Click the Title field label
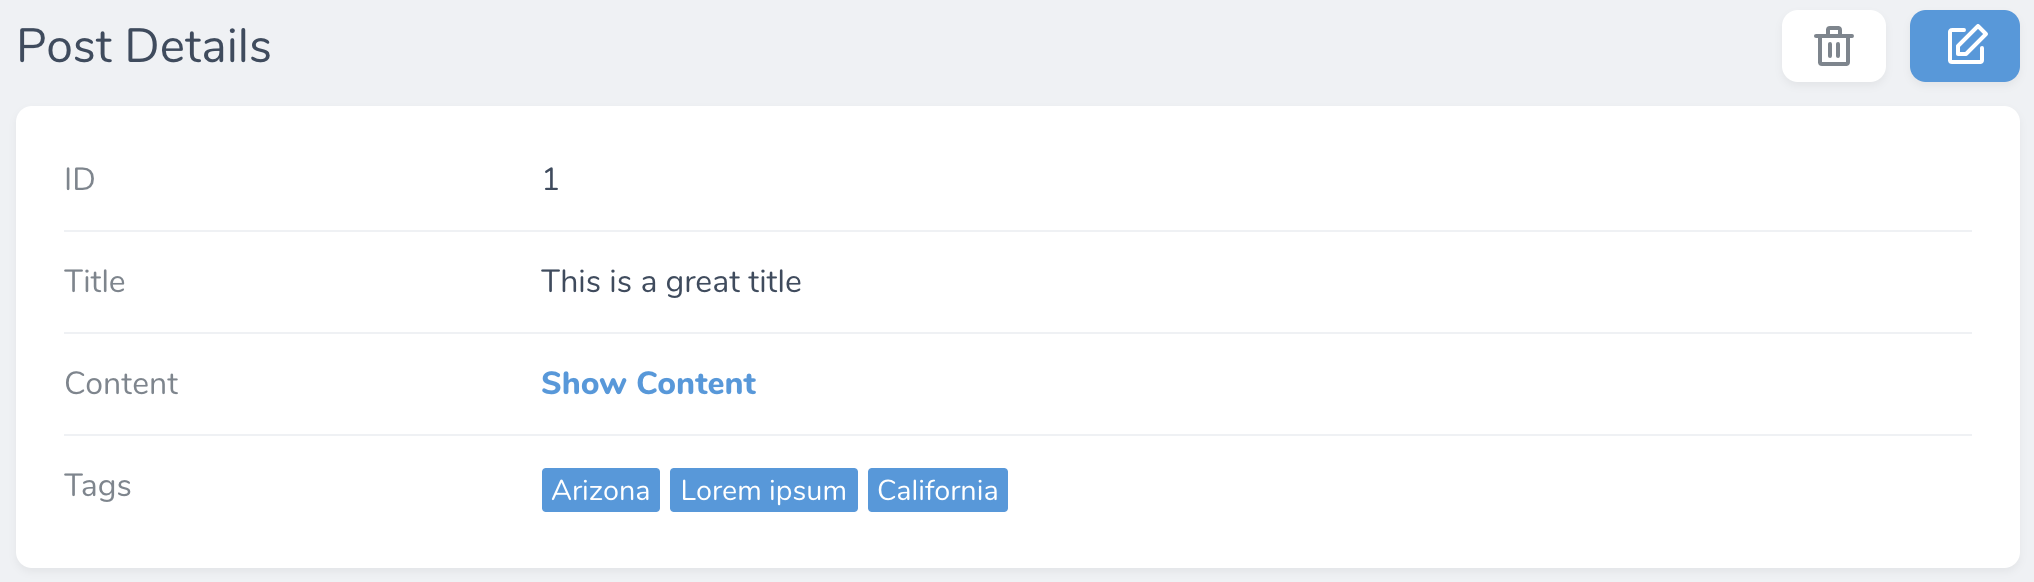Viewport: 2034px width, 582px height. (95, 281)
